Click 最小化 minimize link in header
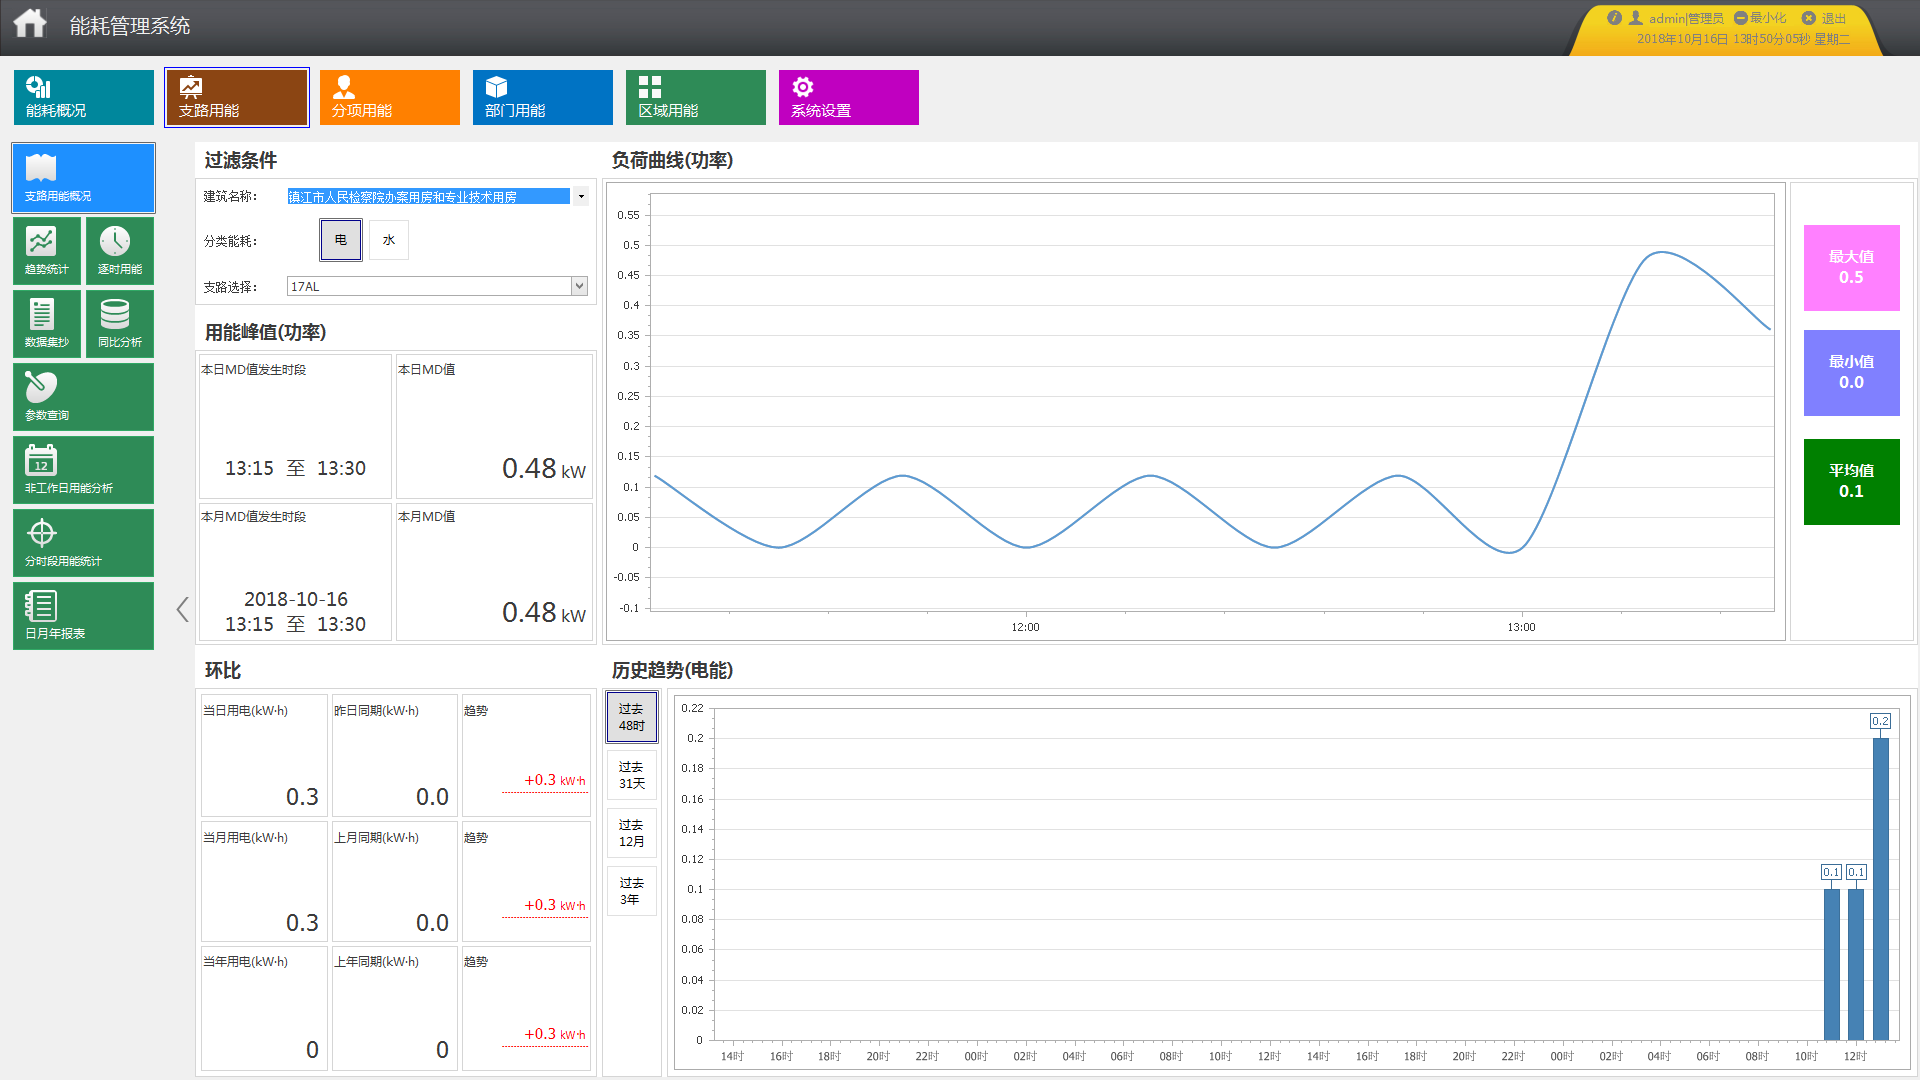 click(1760, 18)
